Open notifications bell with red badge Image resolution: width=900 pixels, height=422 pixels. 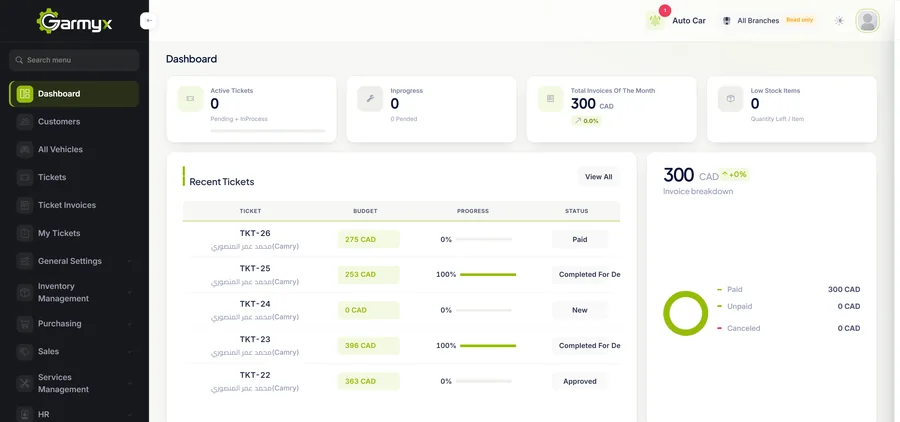click(x=655, y=21)
